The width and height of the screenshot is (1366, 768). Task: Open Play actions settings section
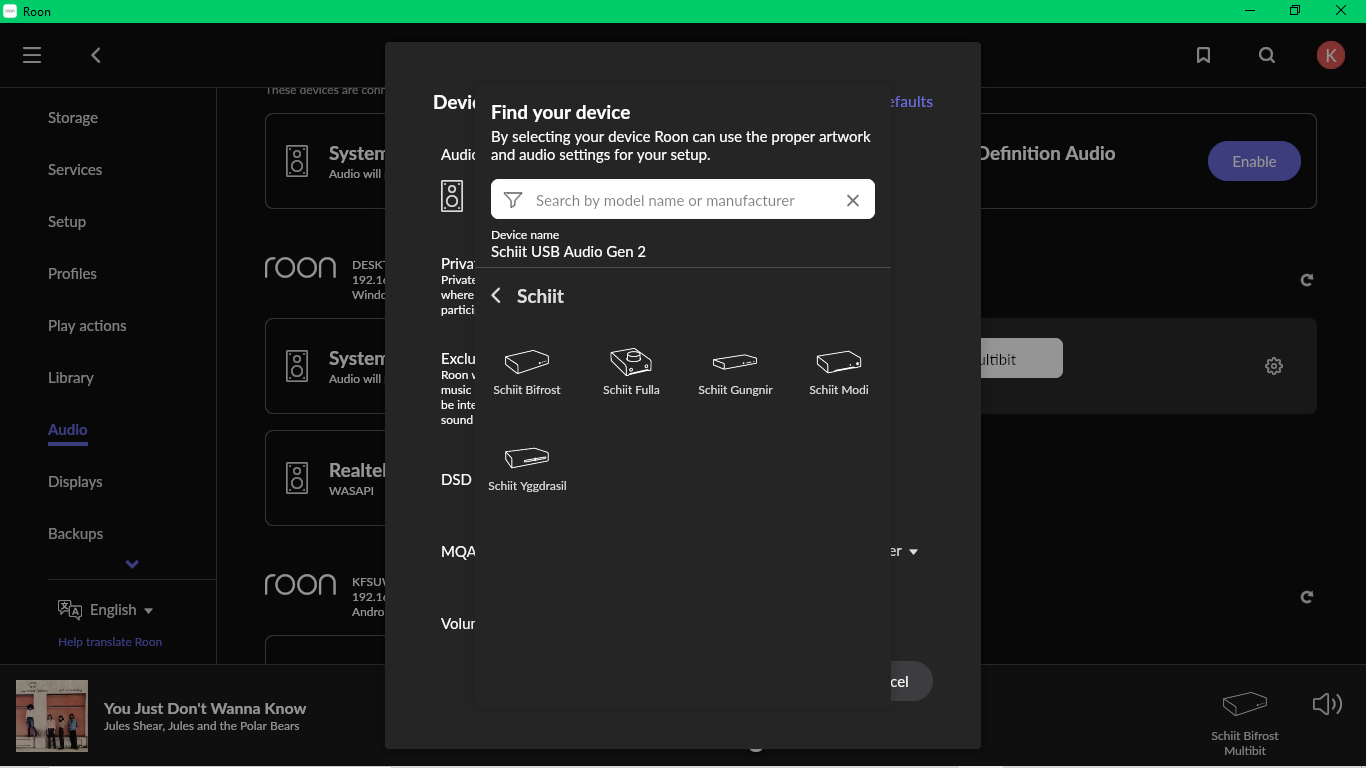pos(87,326)
